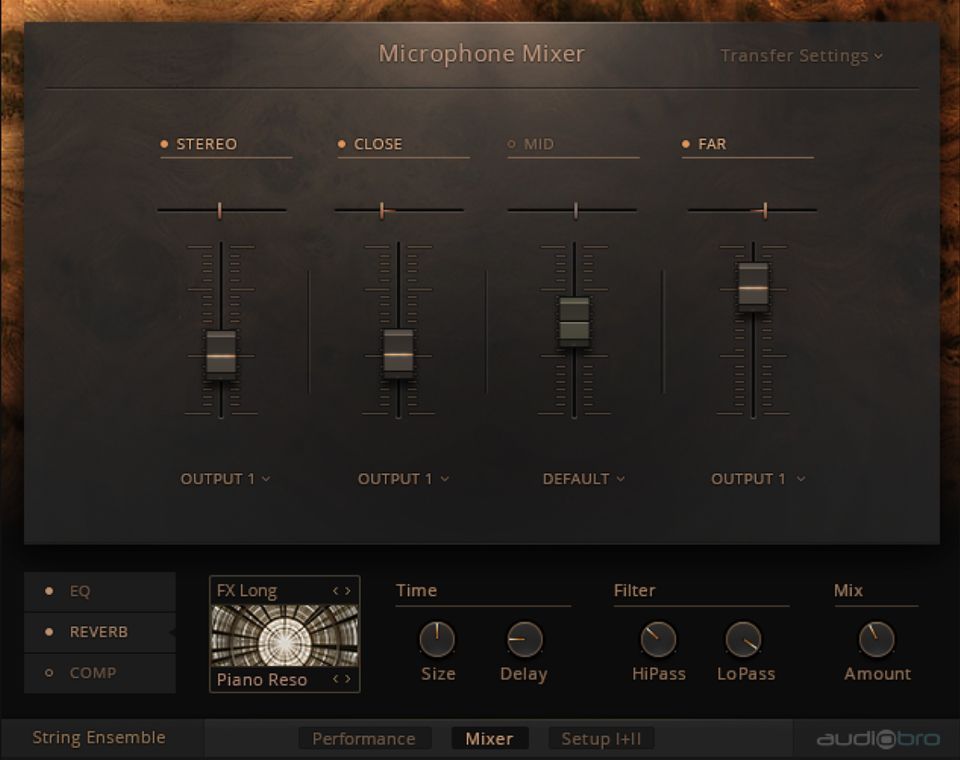This screenshot has height=760, width=960.
Task: Open STEREO channel OUTPUT 1 dropdown
Action: pyautogui.click(x=225, y=479)
